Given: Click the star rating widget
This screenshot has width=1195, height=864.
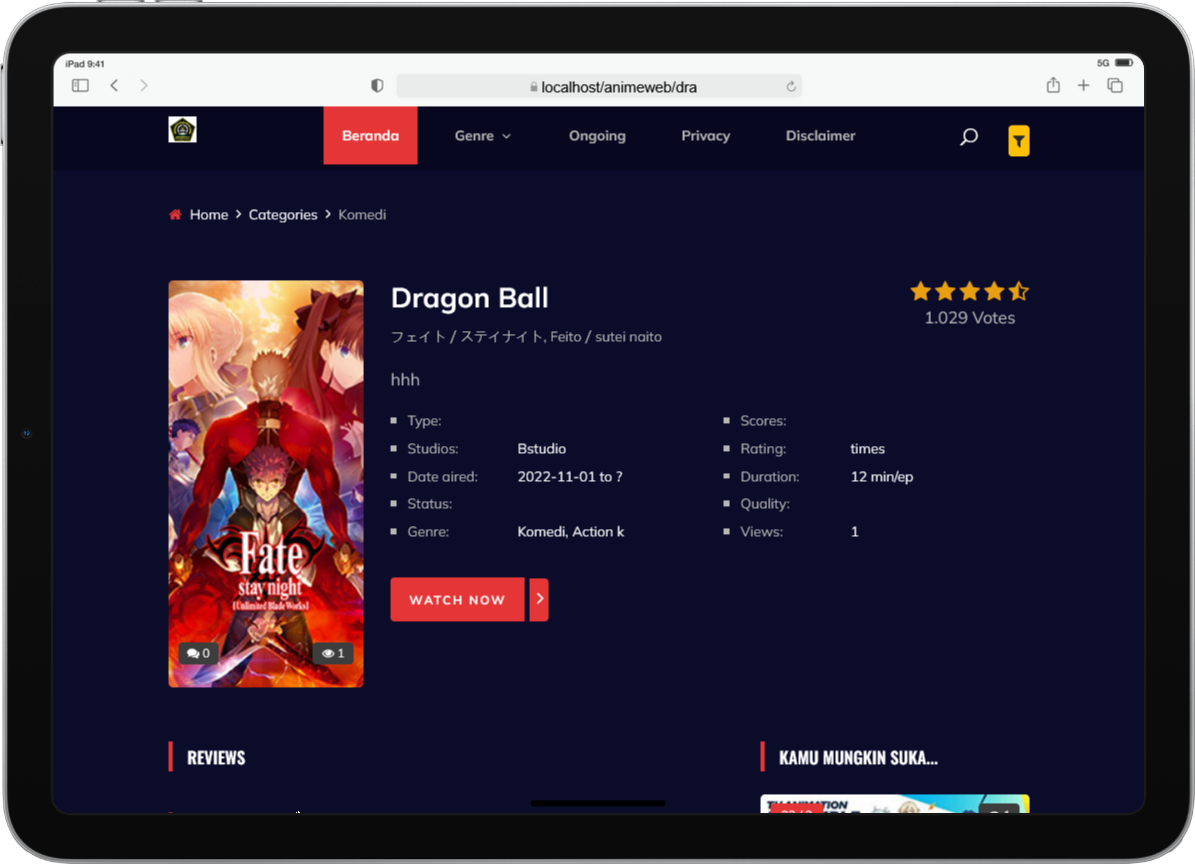Looking at the screenshot, I should [x=968, y=292].
